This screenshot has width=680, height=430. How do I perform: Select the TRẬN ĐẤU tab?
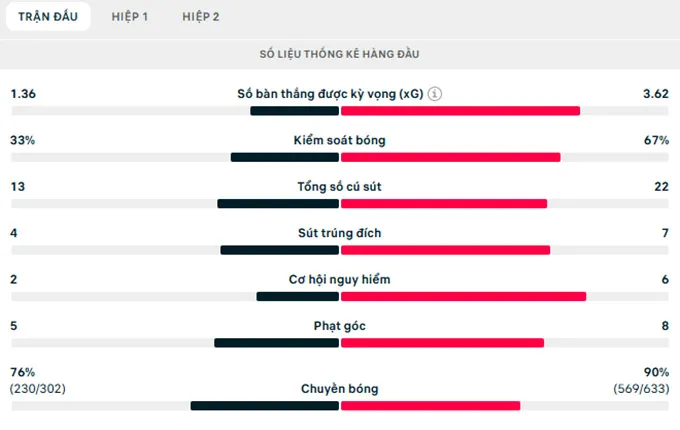click(x=47, y=17)
